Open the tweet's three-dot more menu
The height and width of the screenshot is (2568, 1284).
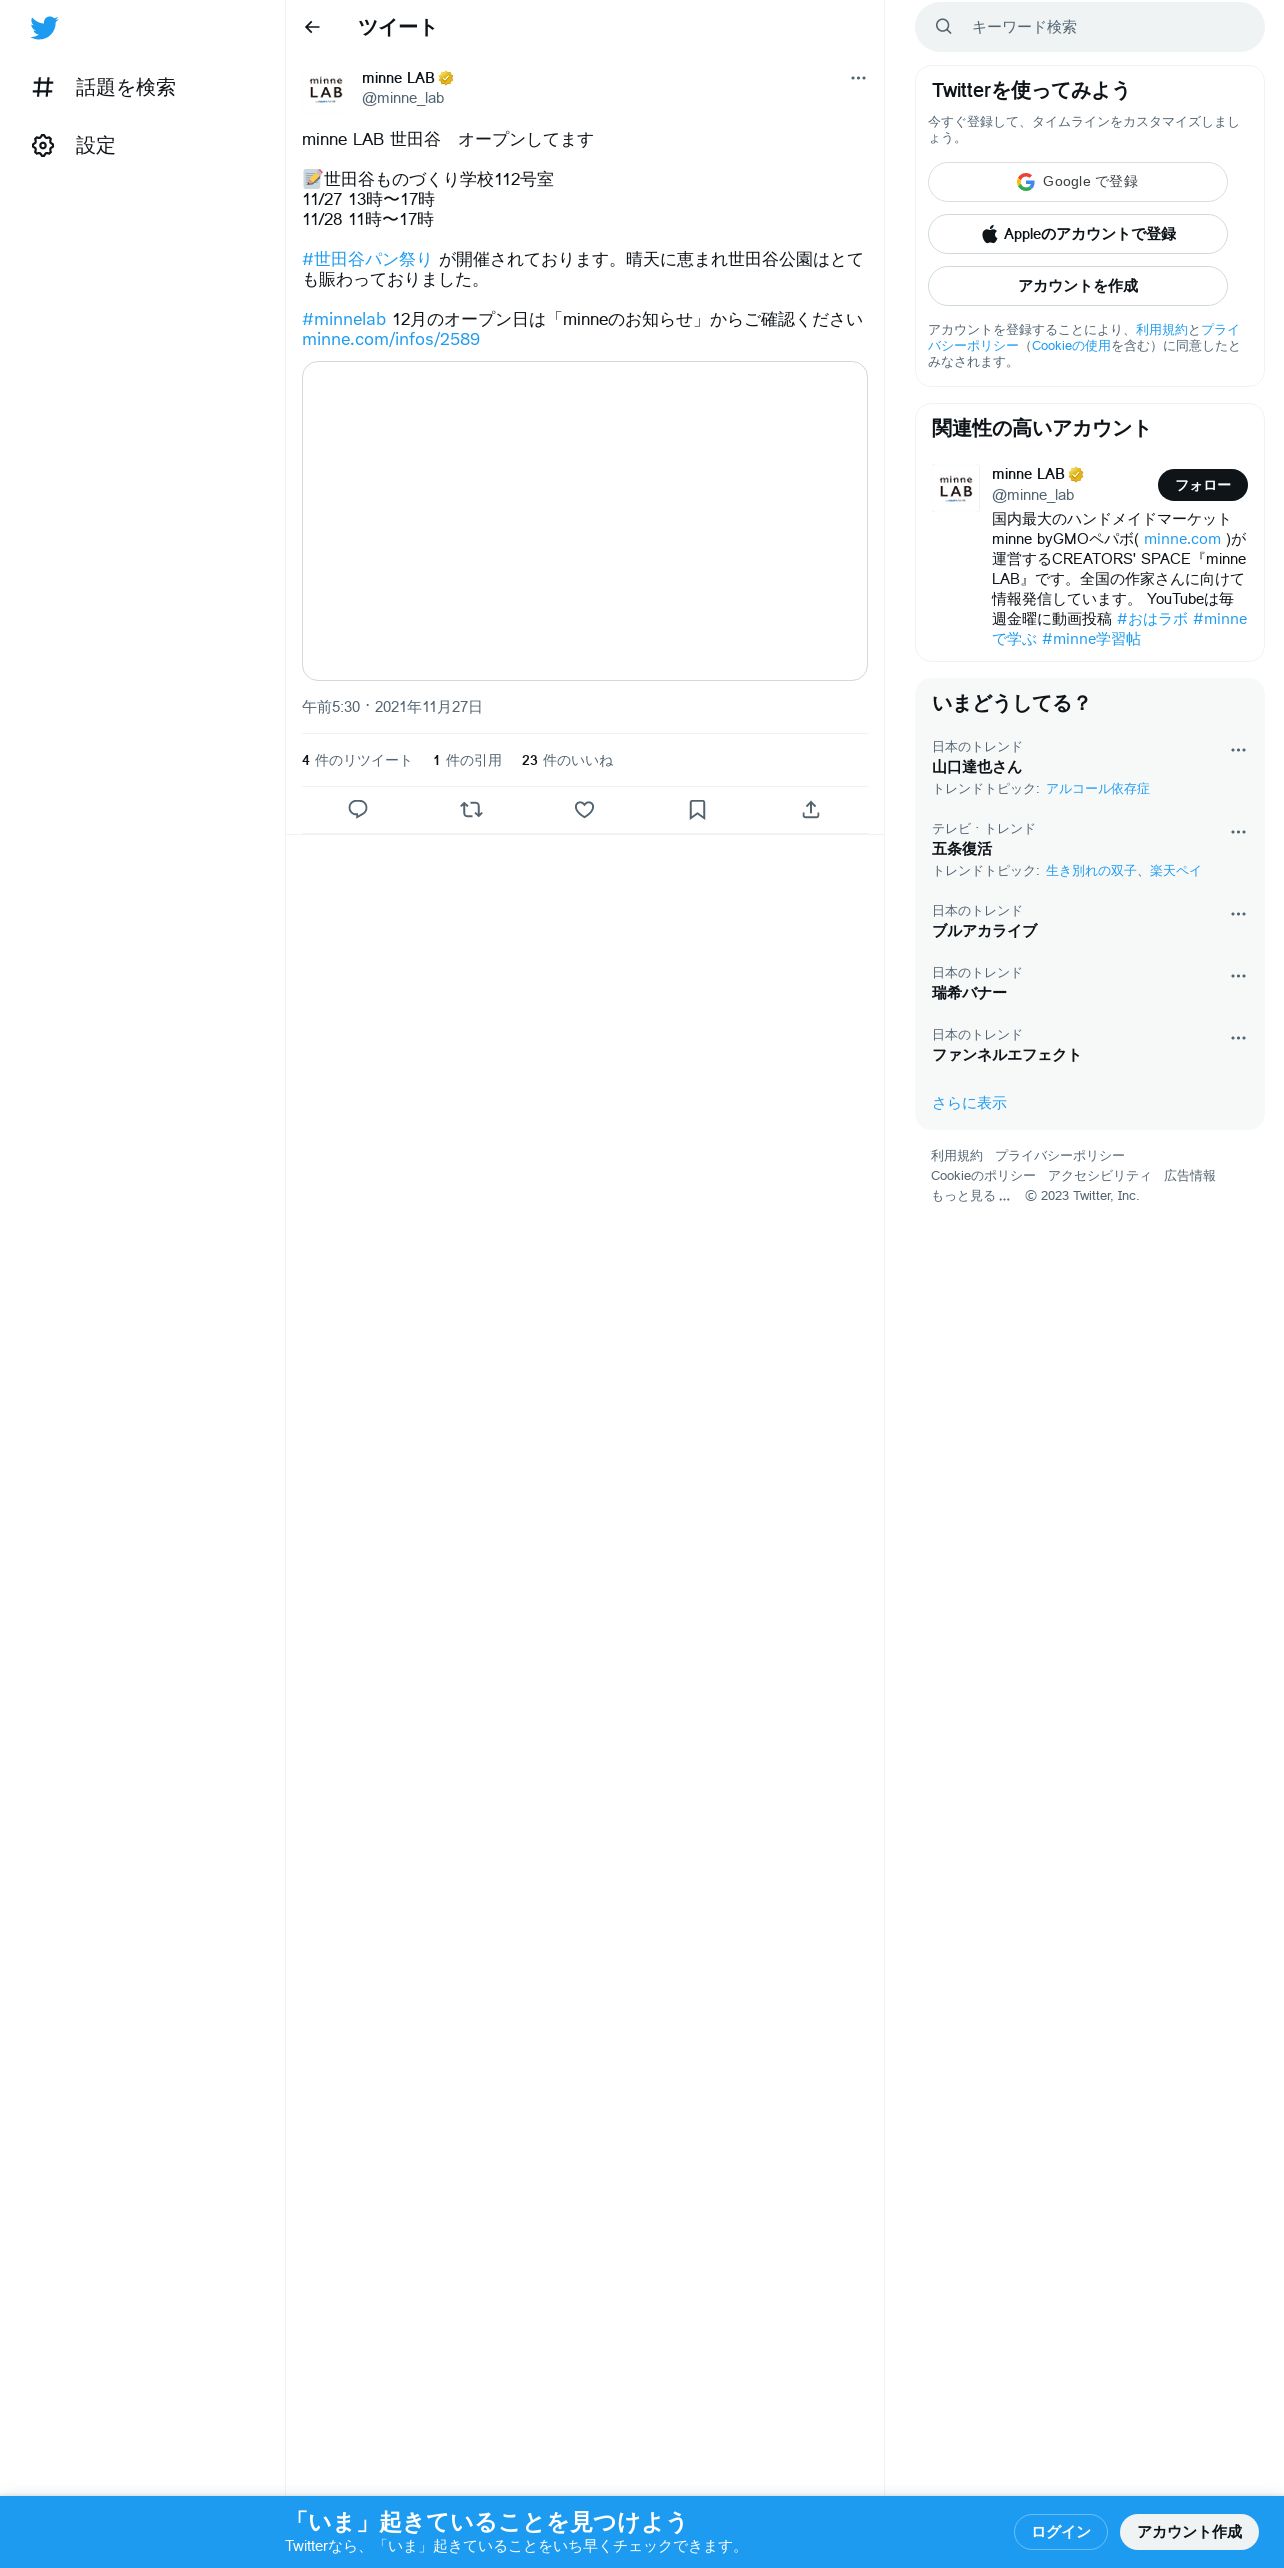858,78
